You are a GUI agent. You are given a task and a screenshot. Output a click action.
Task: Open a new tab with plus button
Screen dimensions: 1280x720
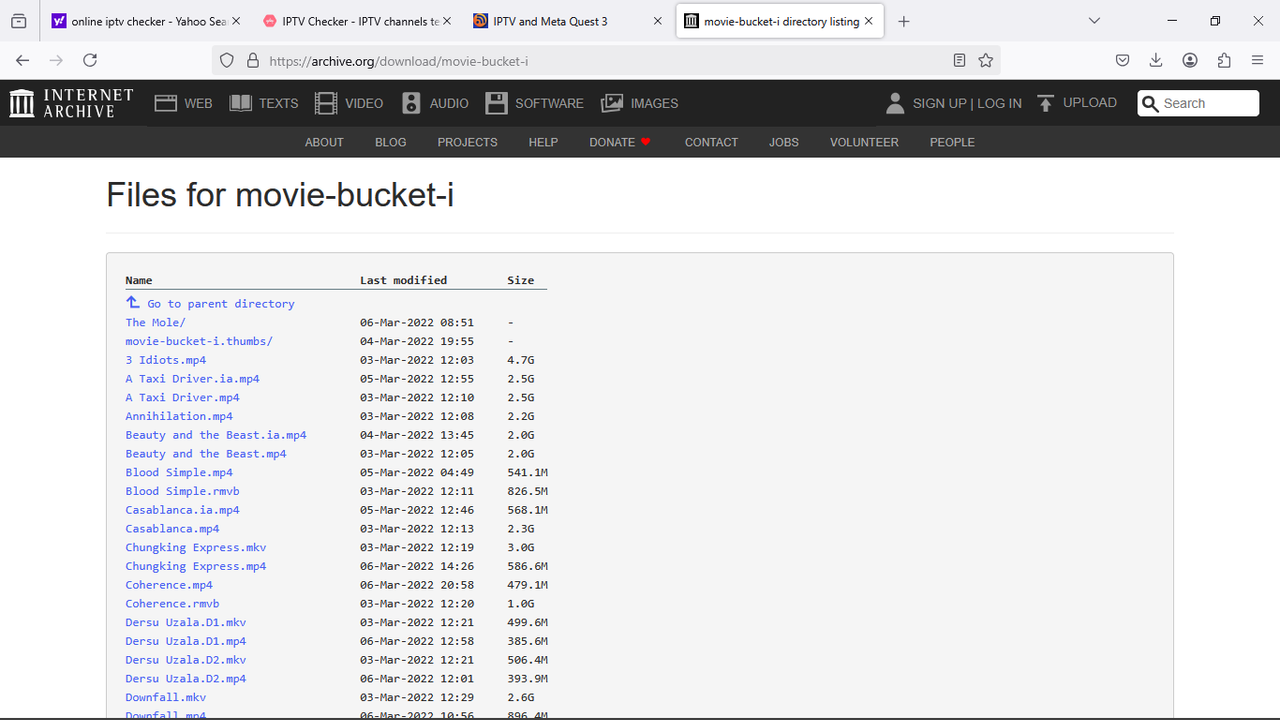pyautogui.click(x=904, y=21)
